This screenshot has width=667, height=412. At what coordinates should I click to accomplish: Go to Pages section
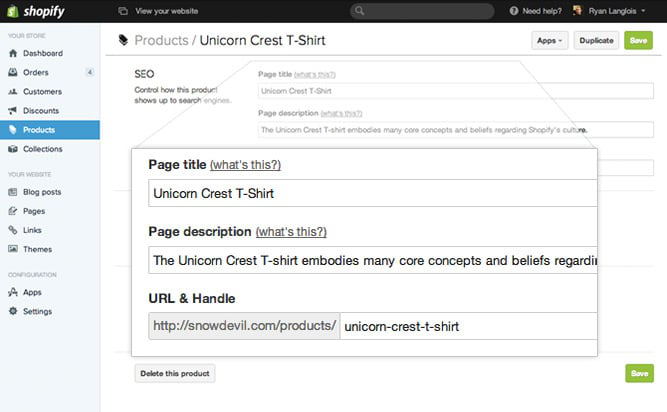[x=33, y=211]
